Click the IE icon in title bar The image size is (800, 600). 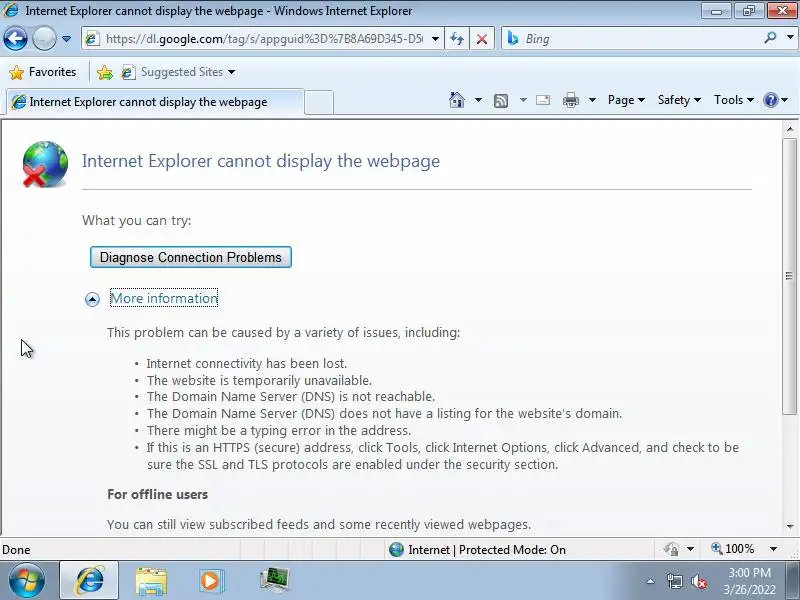tap(11, 10)
